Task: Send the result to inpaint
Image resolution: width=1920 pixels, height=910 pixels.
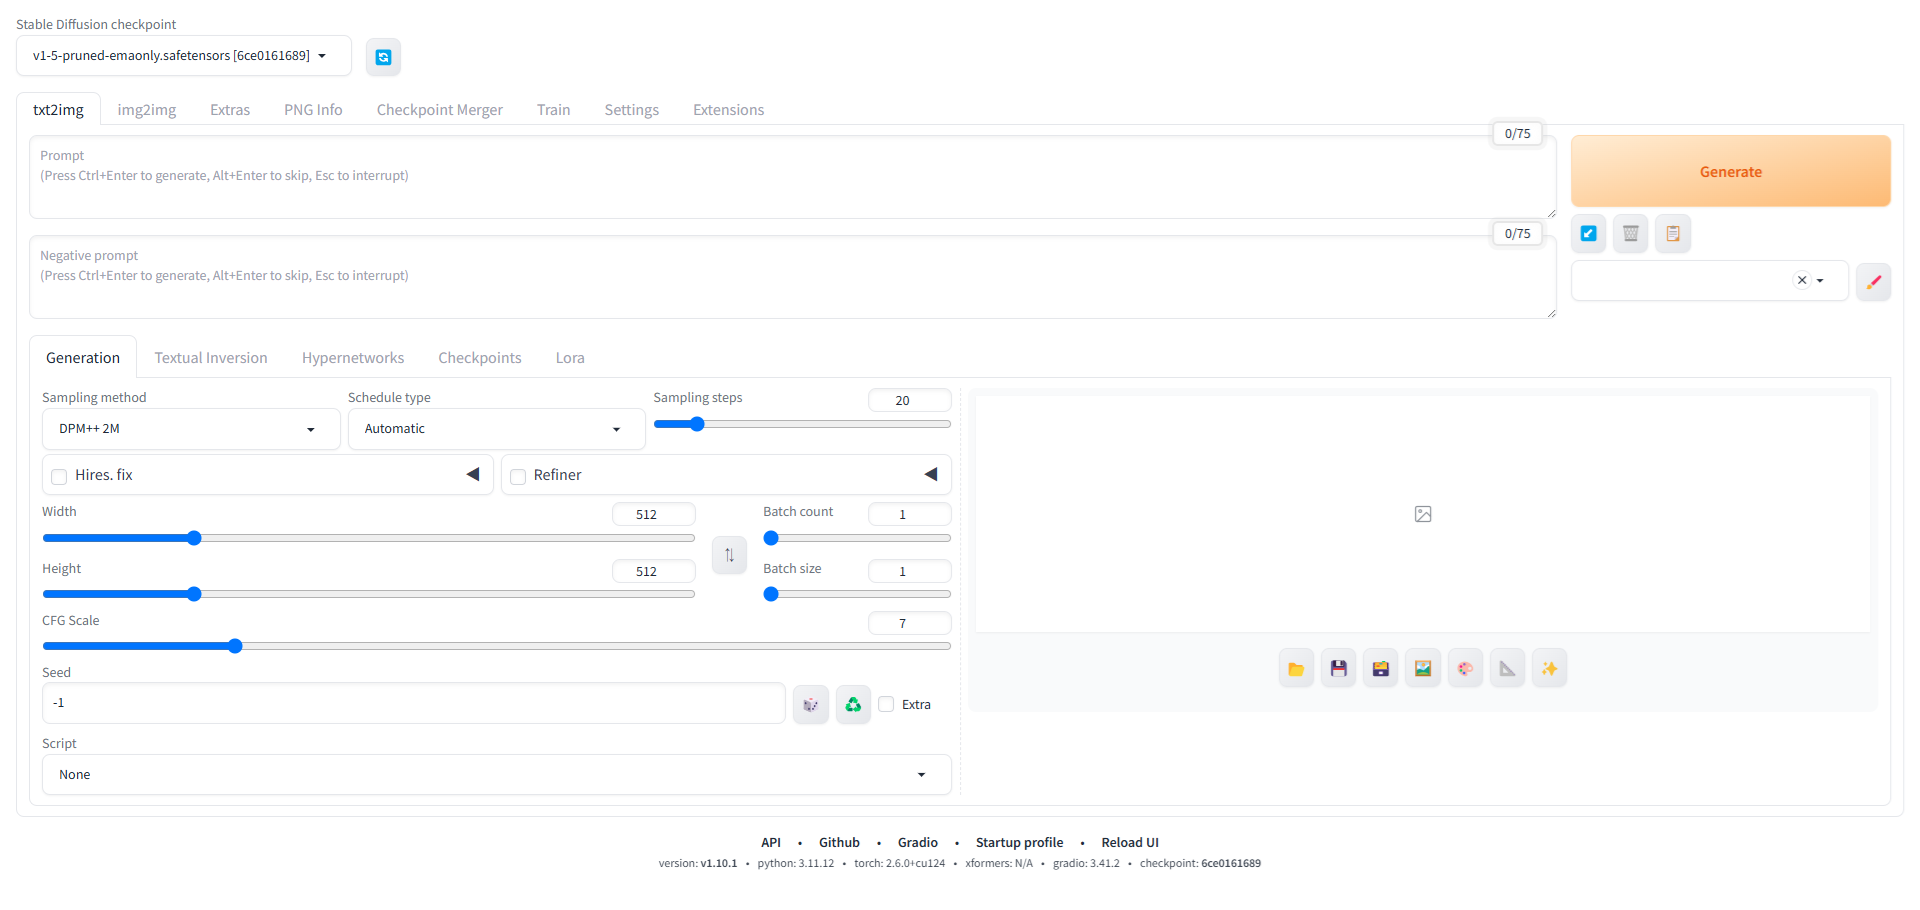Action: pyautogui.click(x=1465, y=667)
